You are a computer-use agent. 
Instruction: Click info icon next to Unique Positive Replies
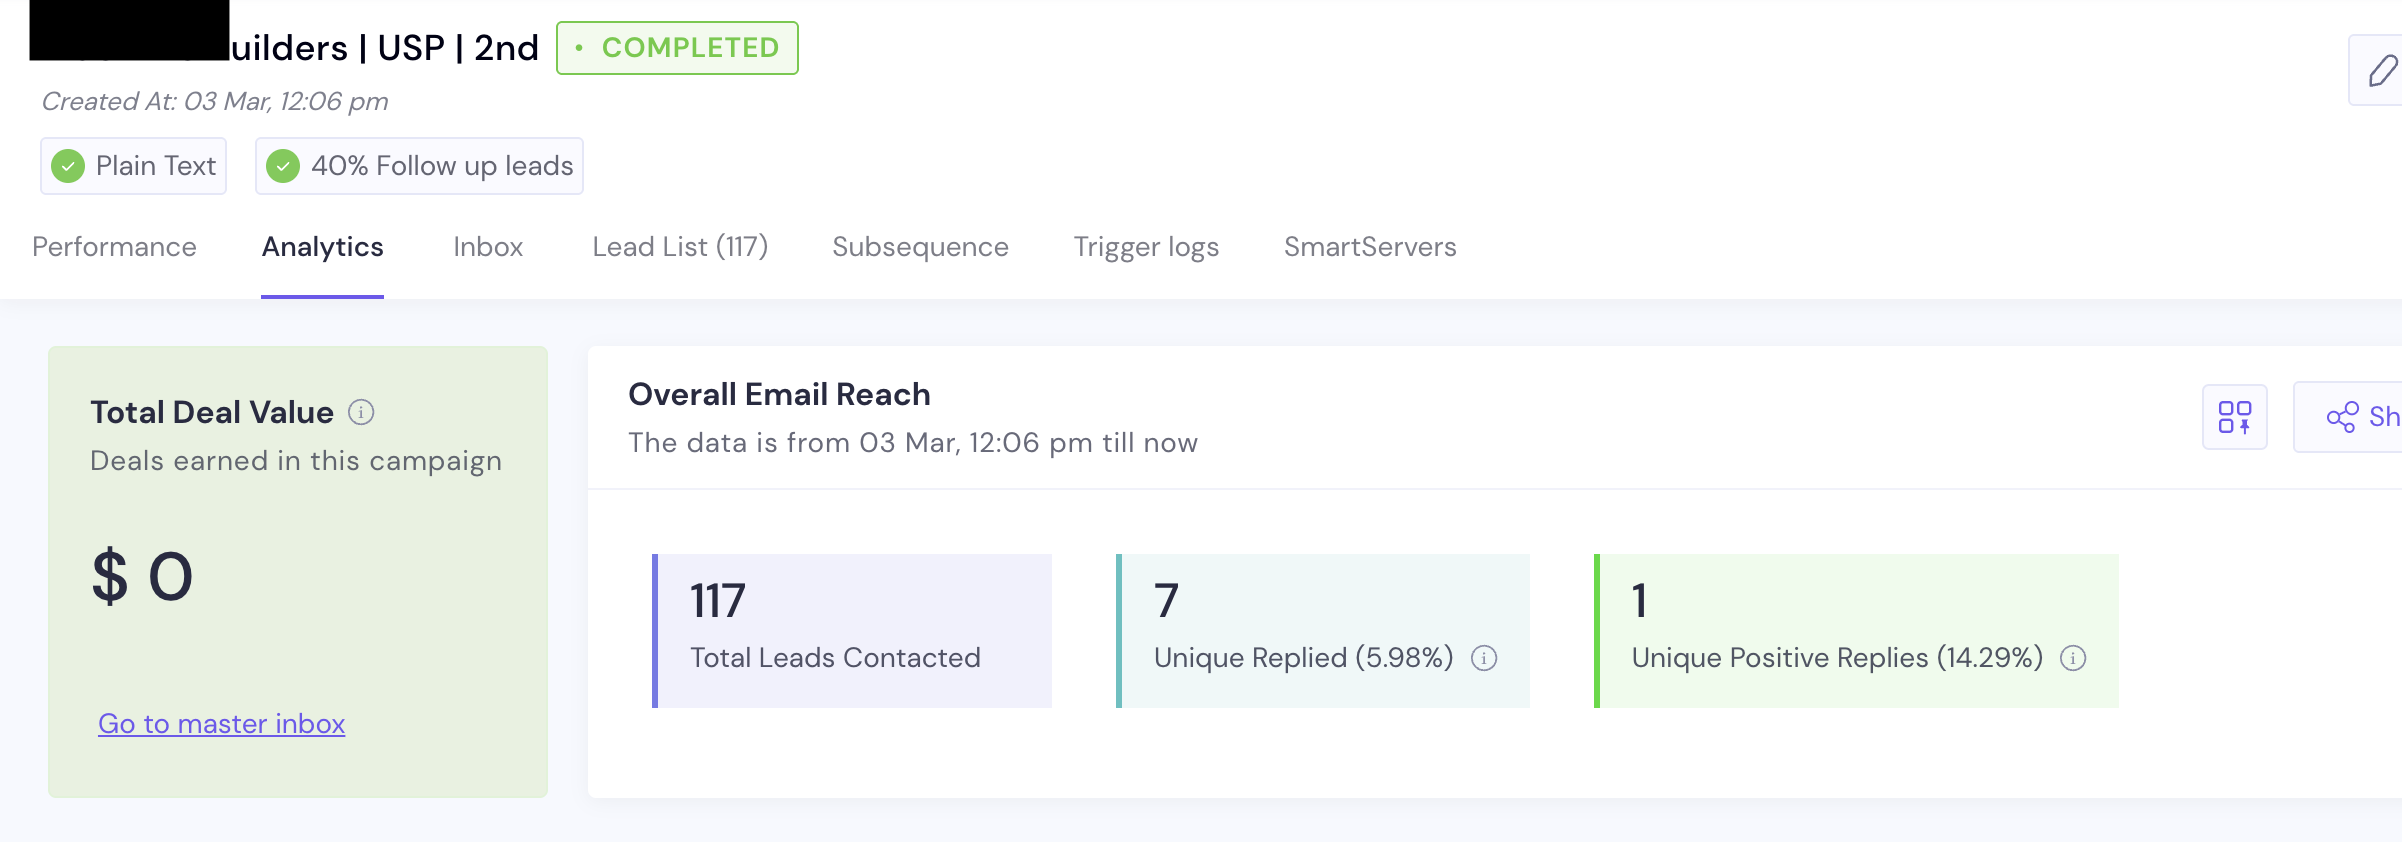(2073, 658)
